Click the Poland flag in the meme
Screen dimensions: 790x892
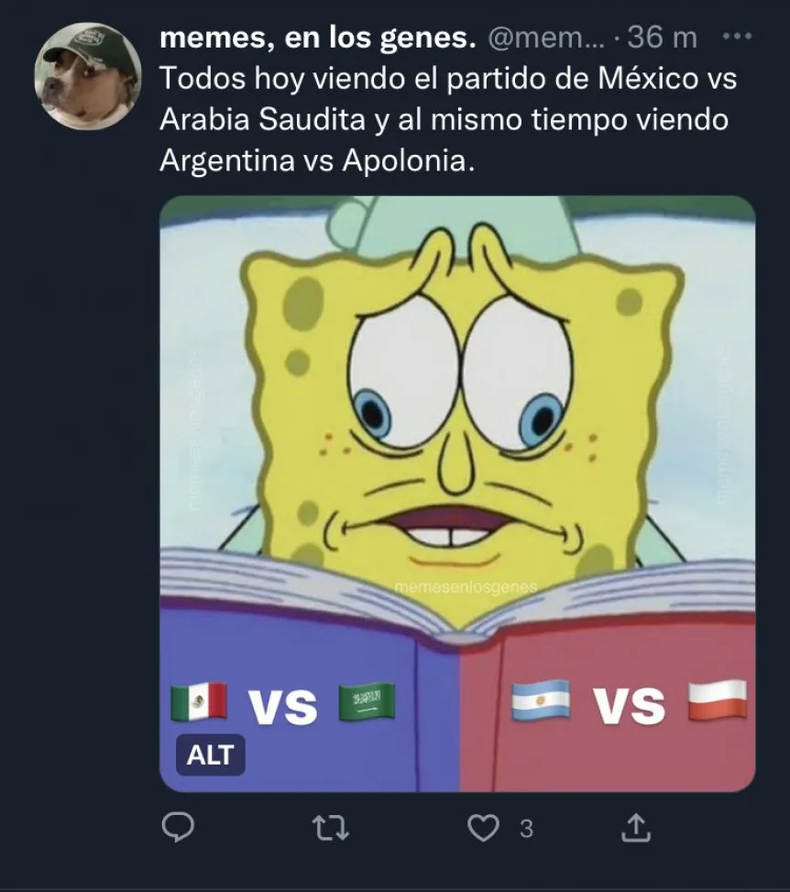[718, 700]
